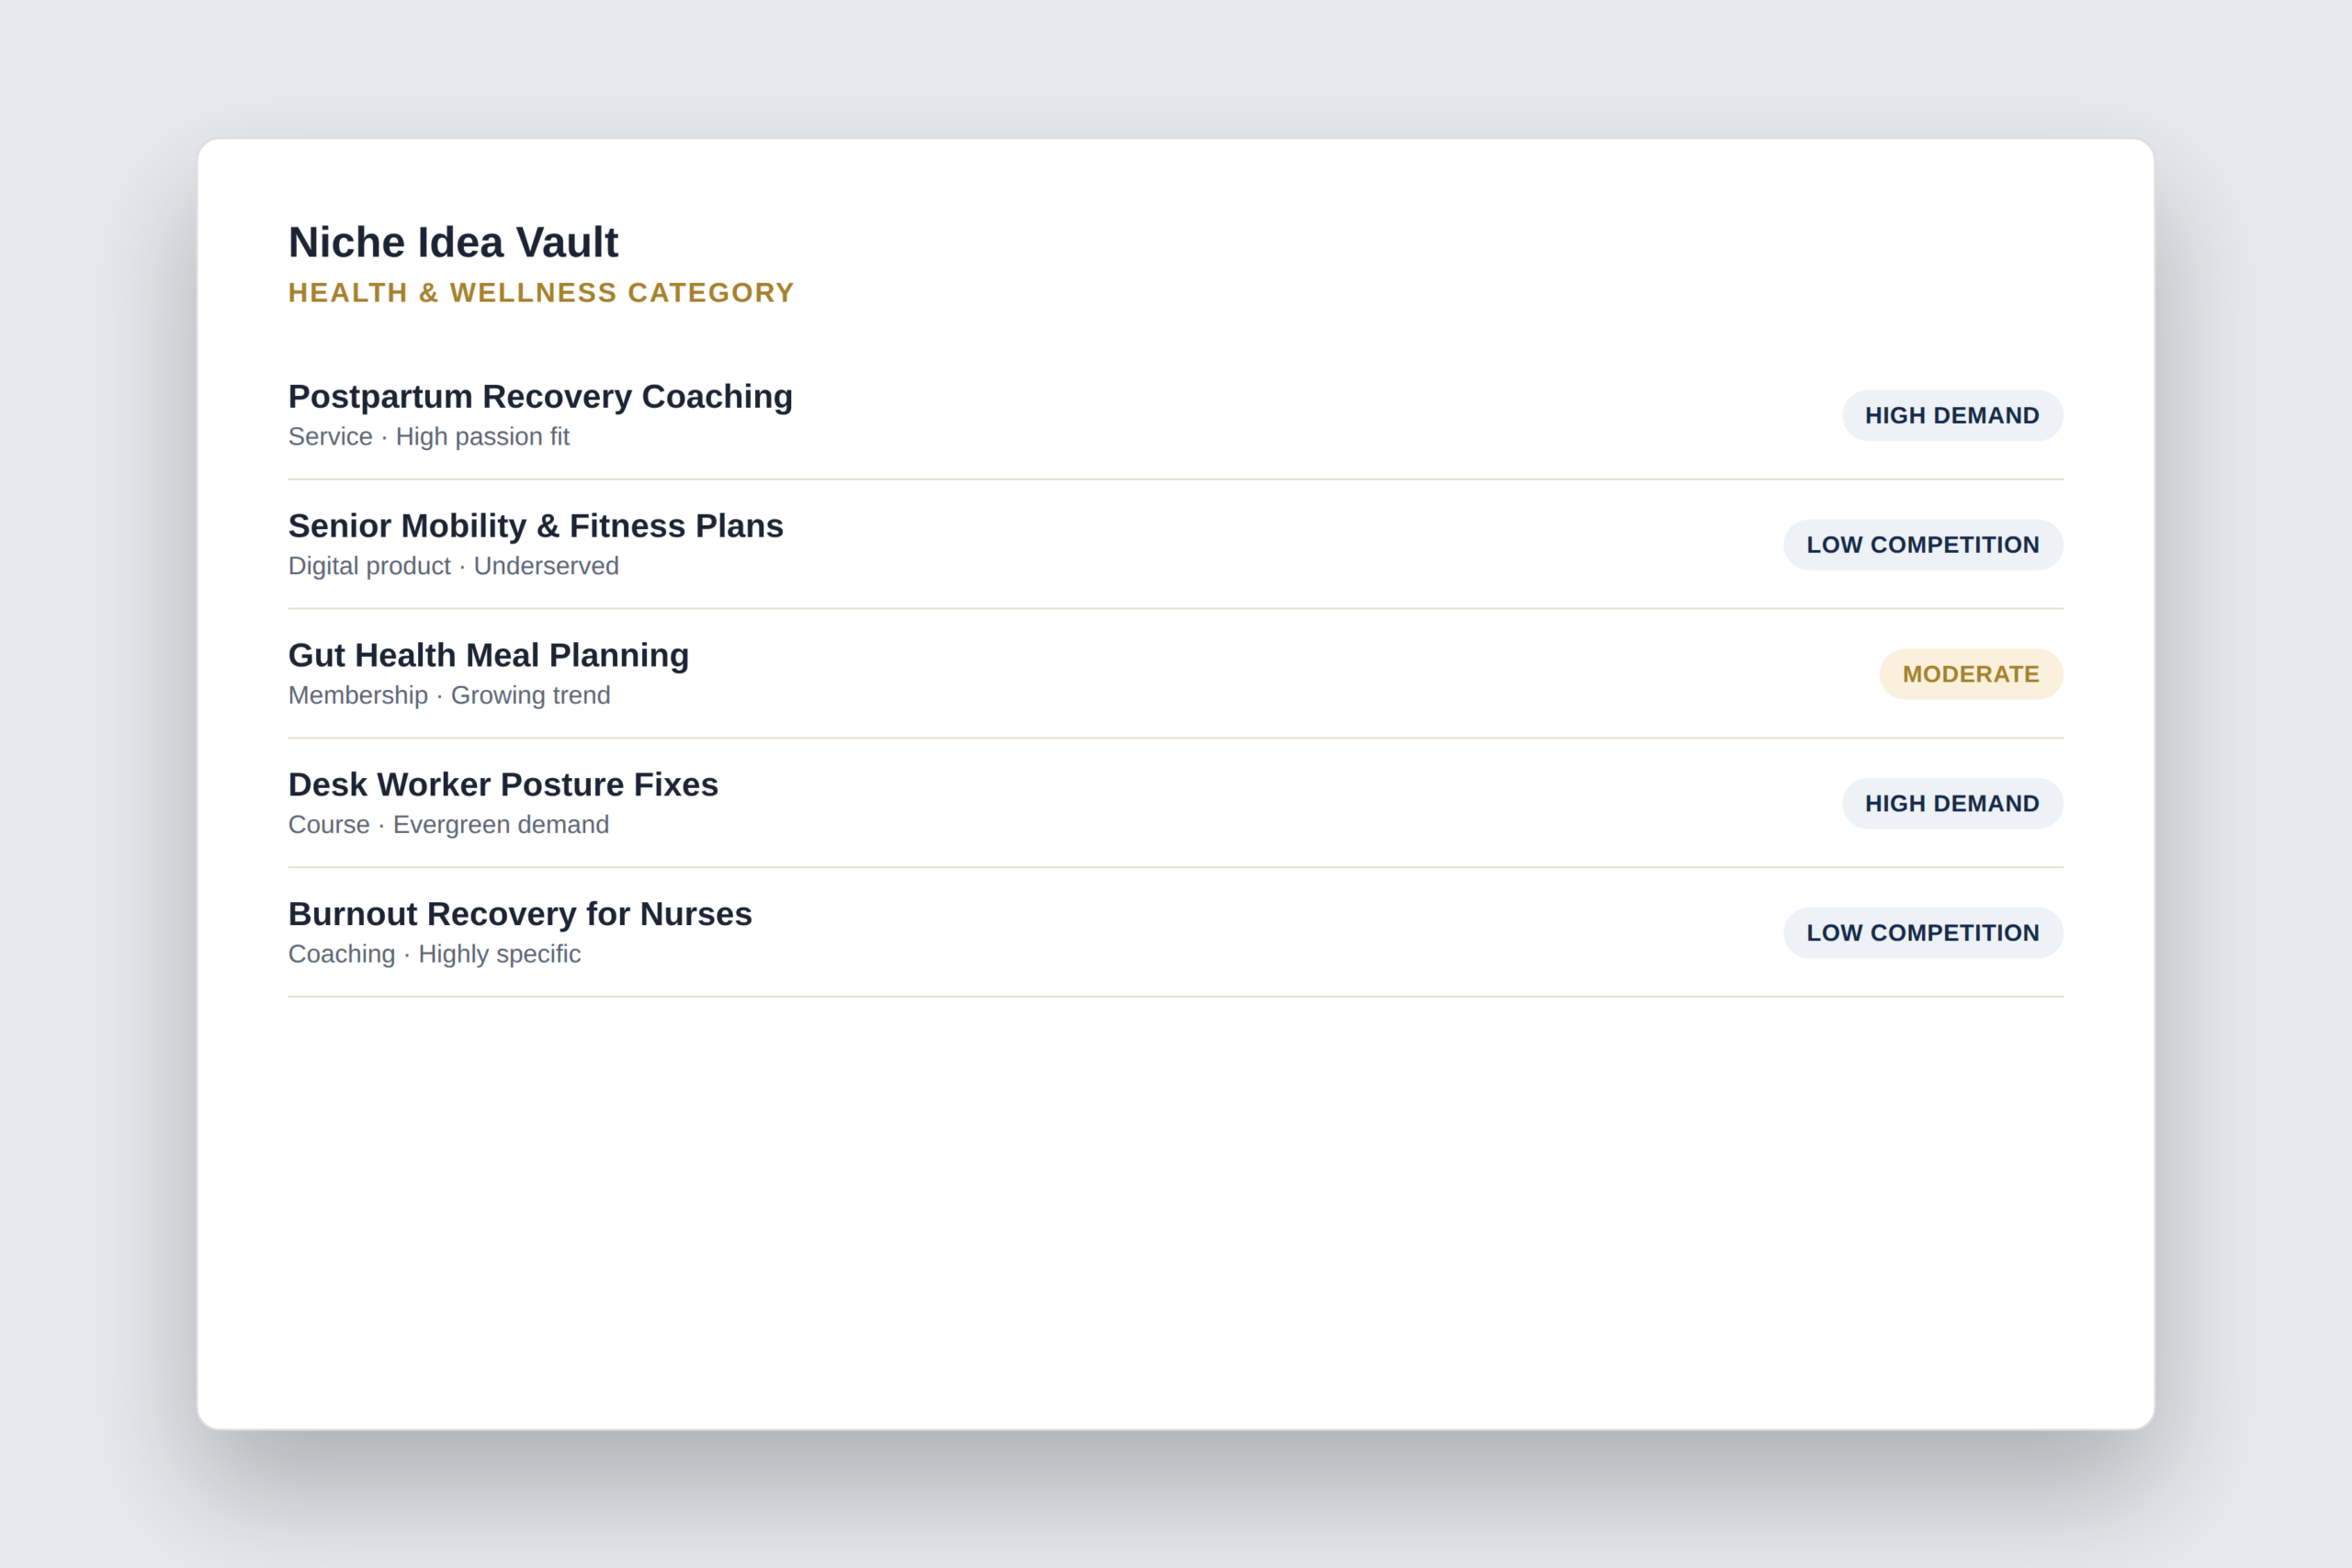Open Postpartum Recovery Coaching idea
This screenshot has height=1568, width=2352.
coord(540,397)
